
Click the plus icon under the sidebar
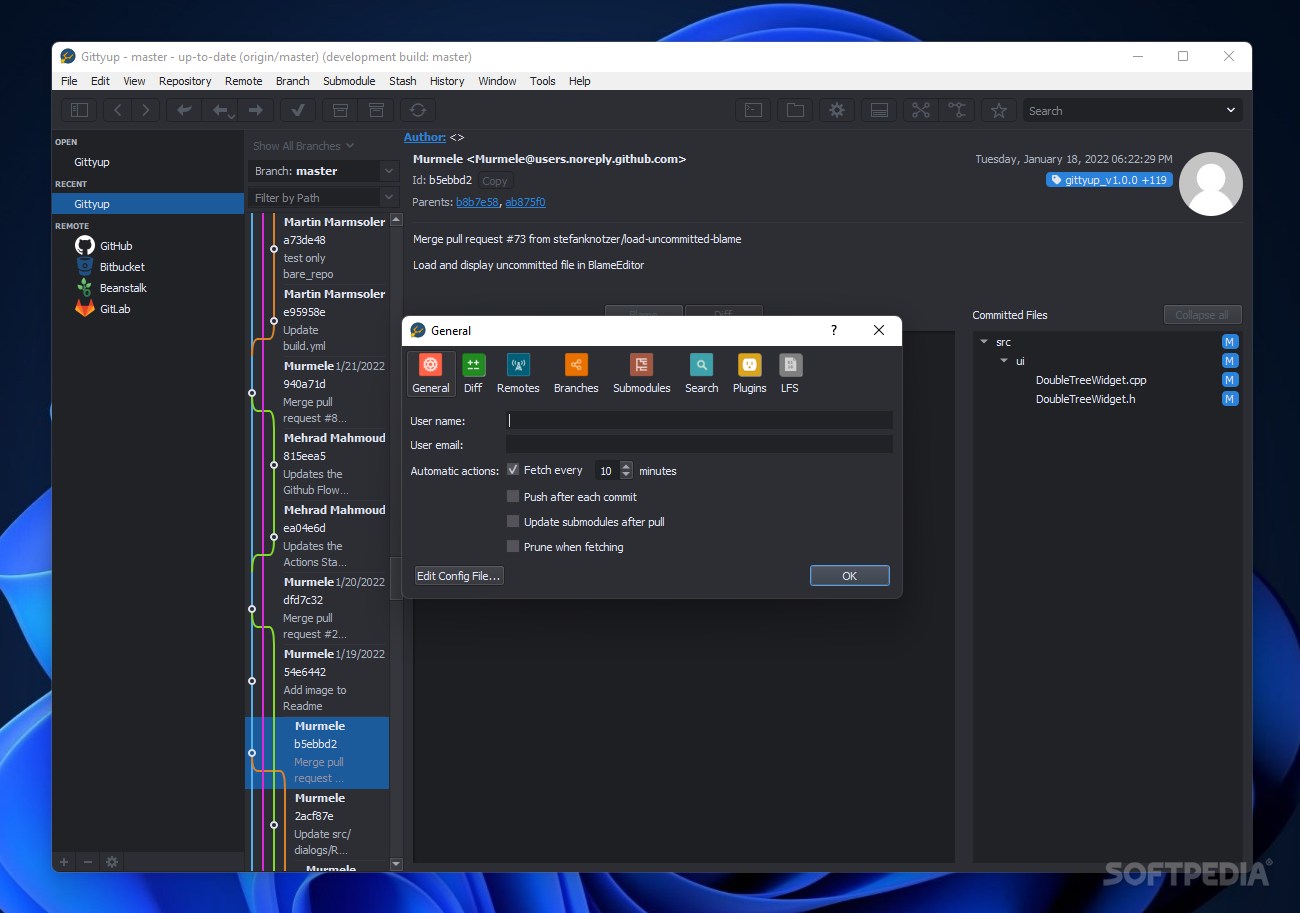[64, 861]
